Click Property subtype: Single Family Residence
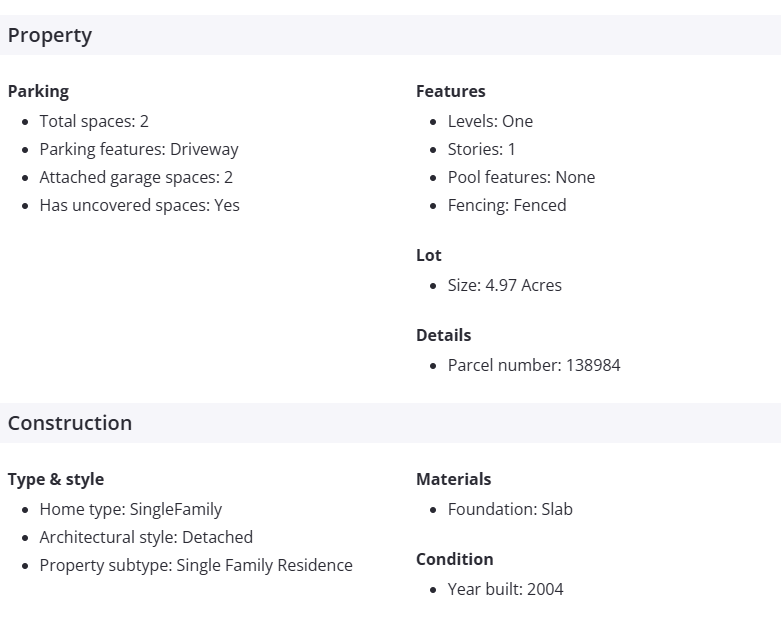Viewport: 781px width, 619px height. point(196,565)
